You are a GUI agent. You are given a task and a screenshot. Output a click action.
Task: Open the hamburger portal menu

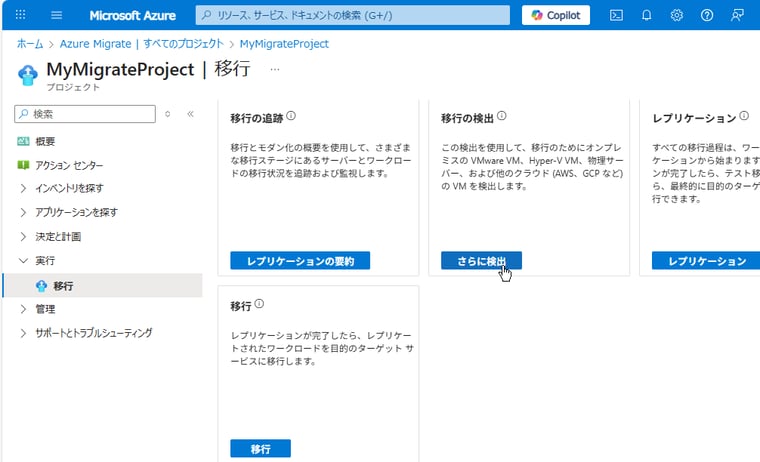[57, 15]
